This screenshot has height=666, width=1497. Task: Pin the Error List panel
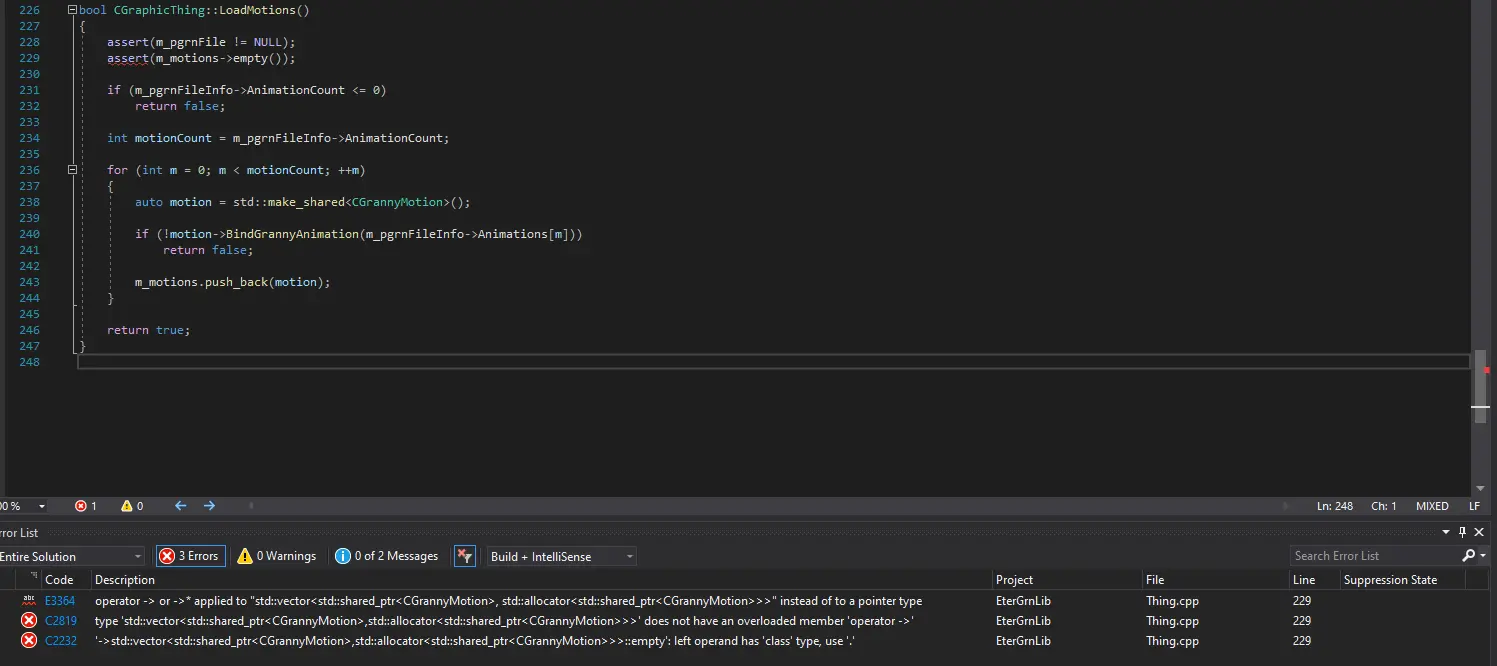point(1462,532)
